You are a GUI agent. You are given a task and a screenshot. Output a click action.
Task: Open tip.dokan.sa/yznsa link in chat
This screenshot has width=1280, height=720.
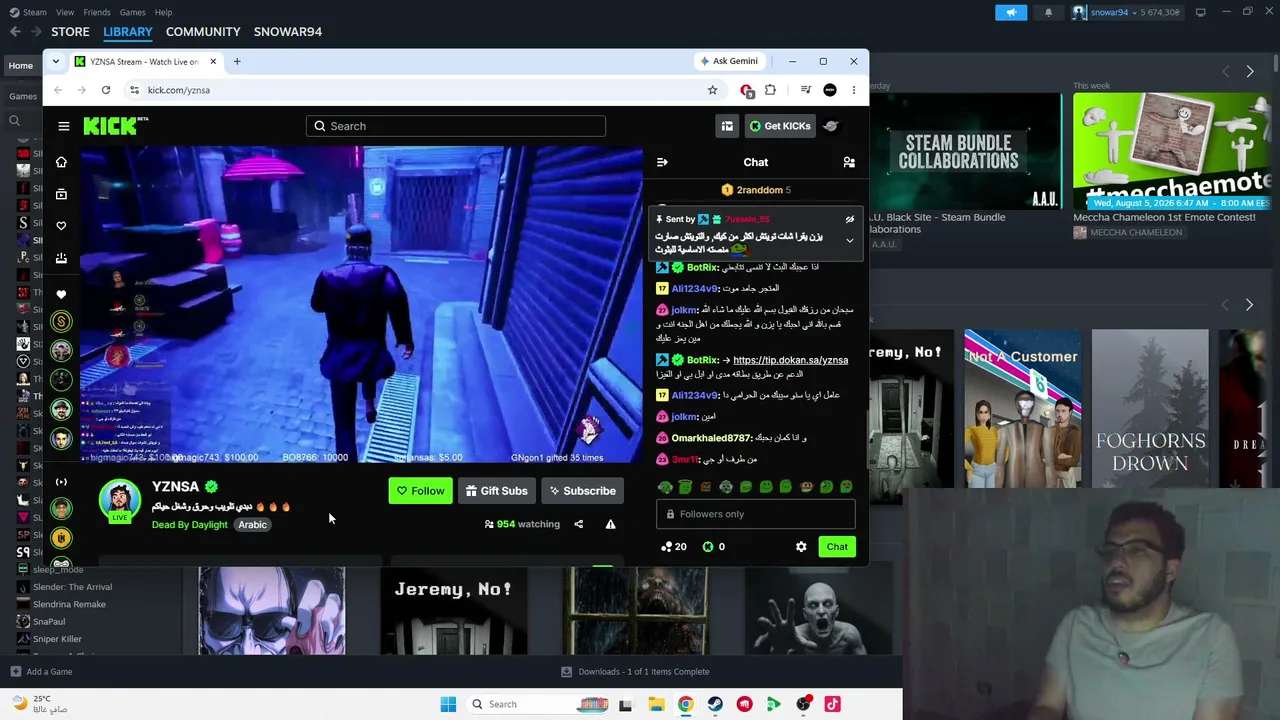click(x=790, y=360)
